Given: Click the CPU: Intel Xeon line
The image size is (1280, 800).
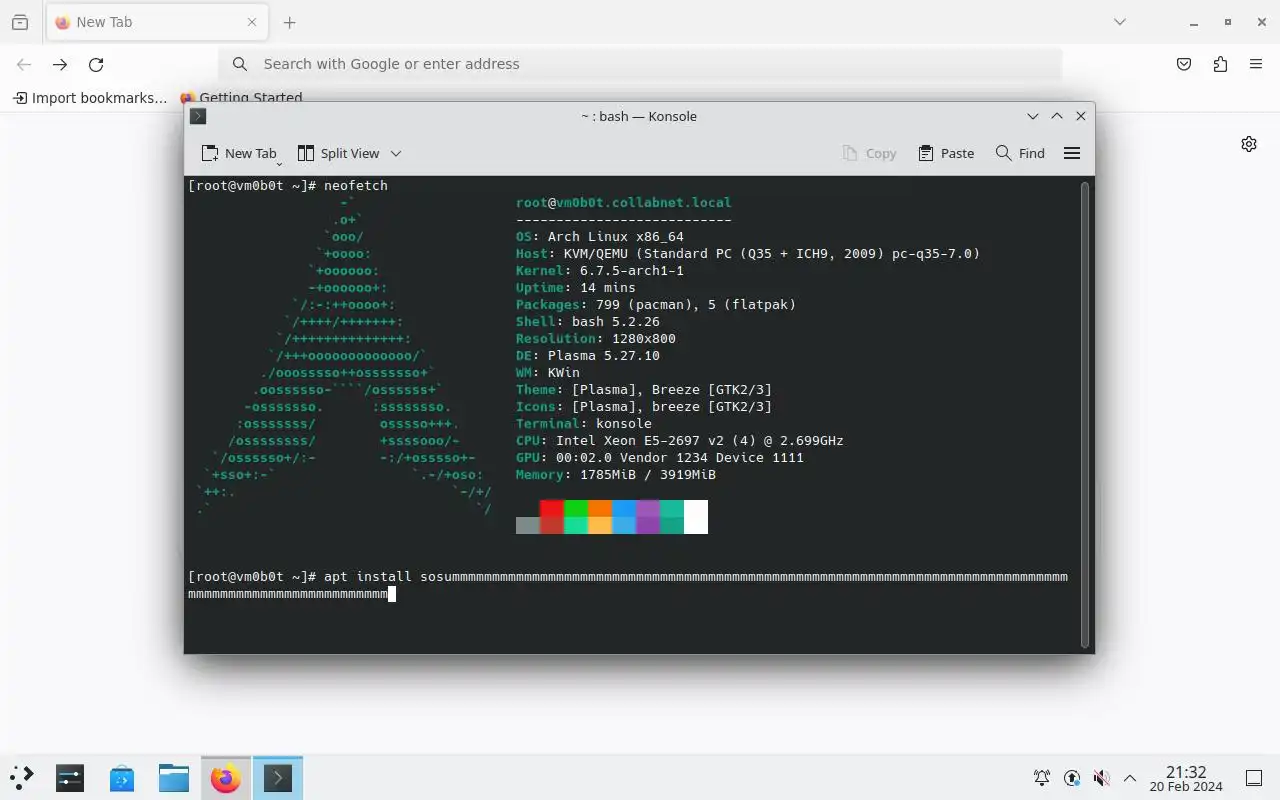Looking at the screenshot, I should tap(680, 441).
